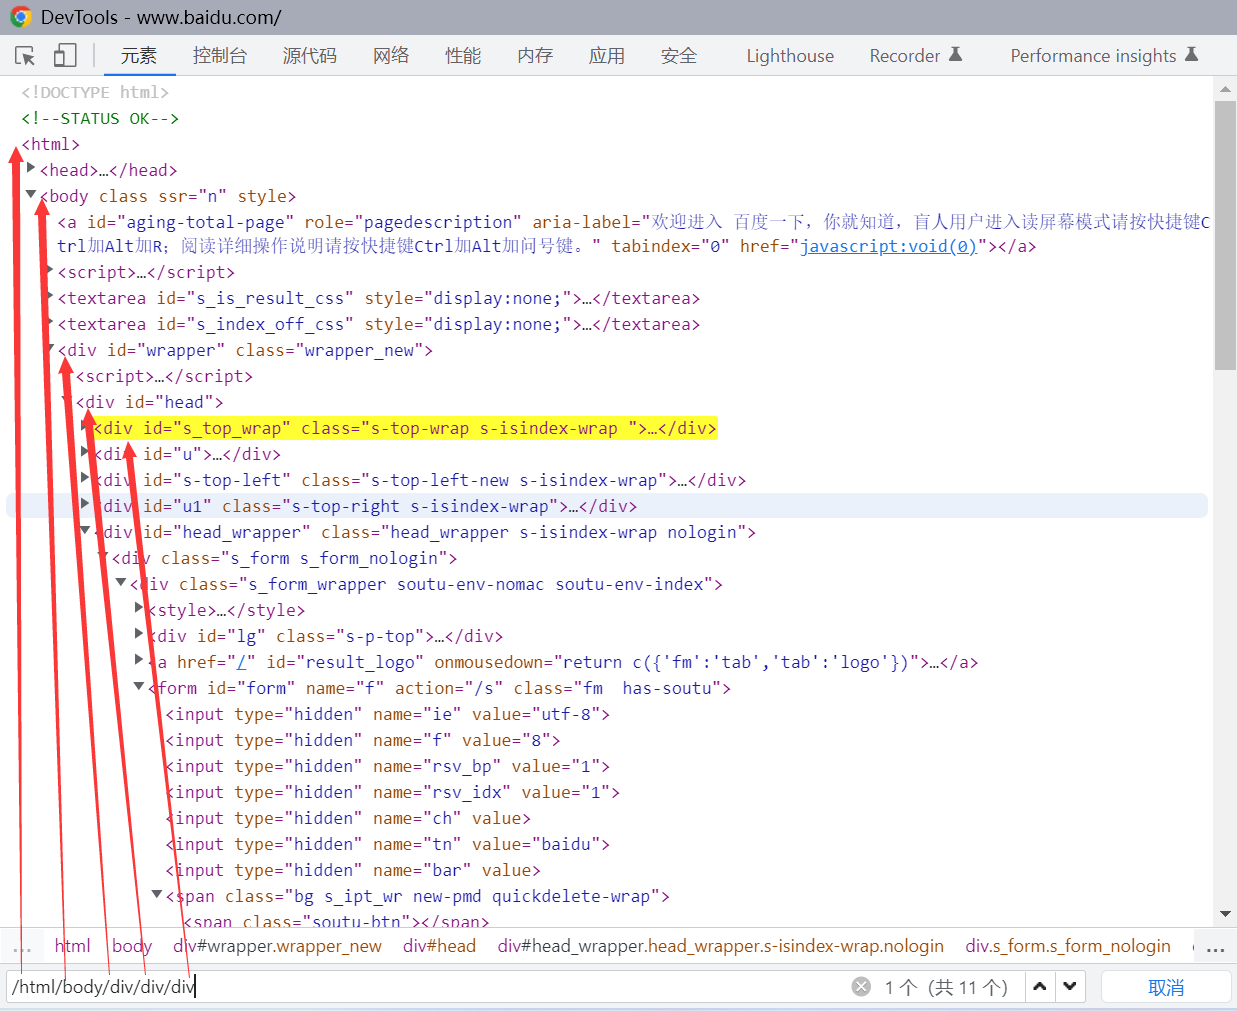Open the Recorder tab
The width and height of the screenshot is (1237, 1011).
point(915,56)
